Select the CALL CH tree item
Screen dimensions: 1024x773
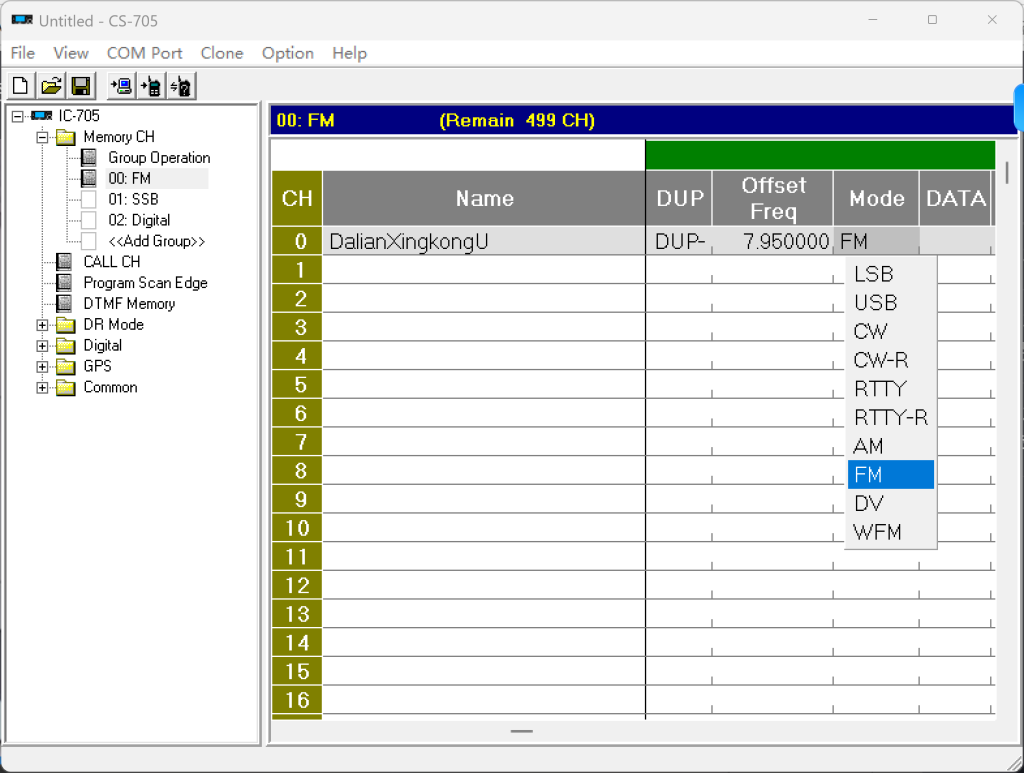112,262
